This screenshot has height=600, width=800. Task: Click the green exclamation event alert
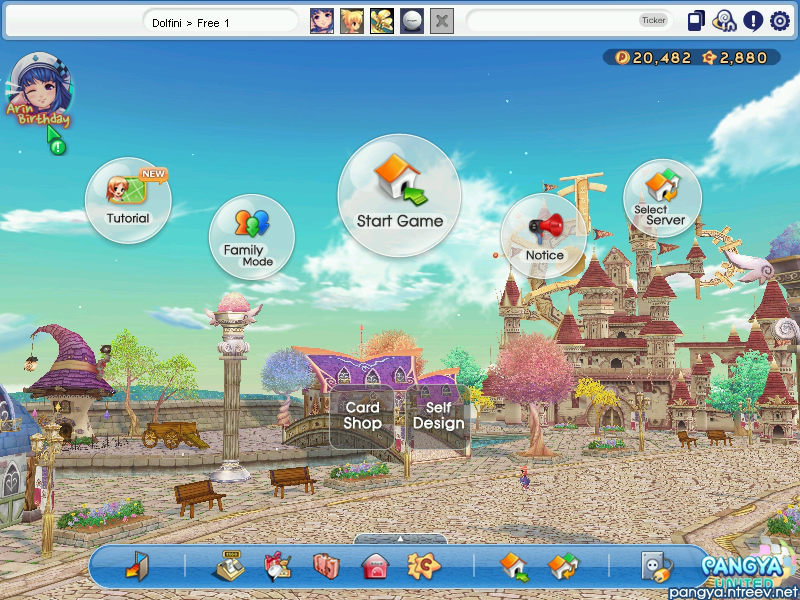click(58, 148)
